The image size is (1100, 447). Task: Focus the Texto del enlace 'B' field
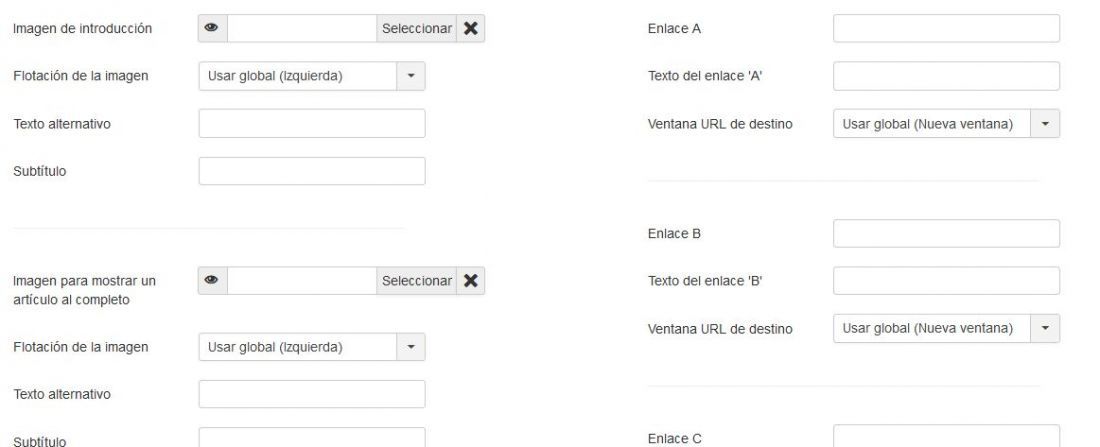click(946, 281)
